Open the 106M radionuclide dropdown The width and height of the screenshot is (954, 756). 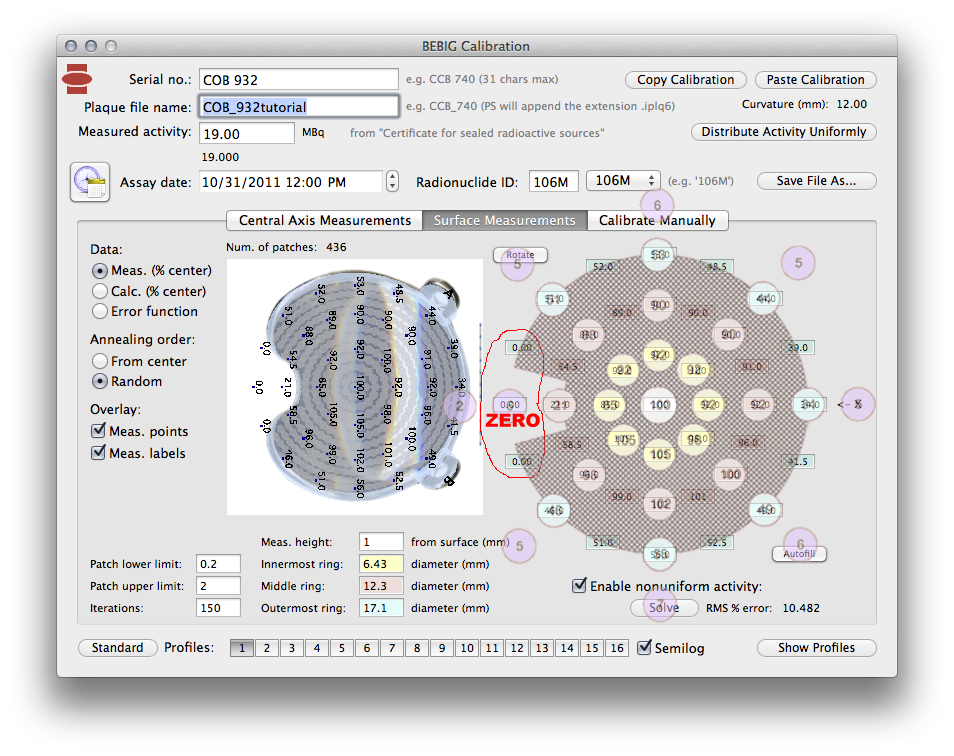click(x=623, y=181)
